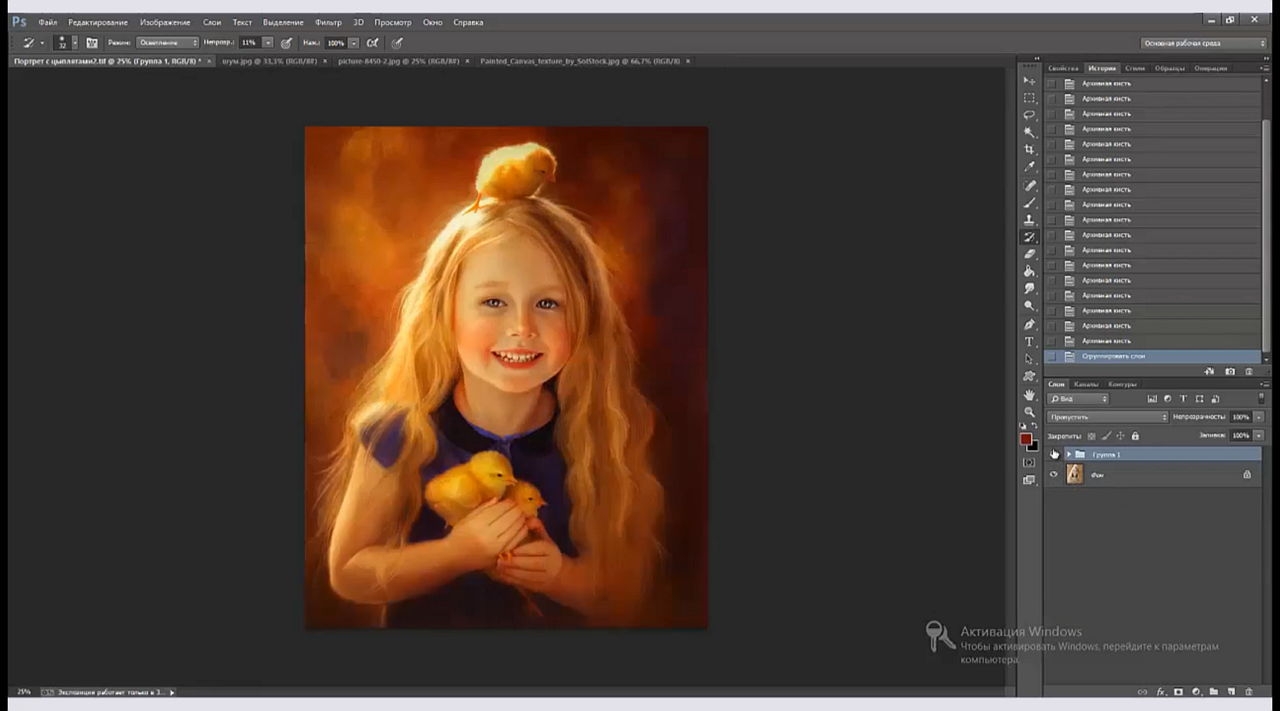Click the foreground color swatch
This screenshot has height=711, width=1280.
[x=1025, y=439]
